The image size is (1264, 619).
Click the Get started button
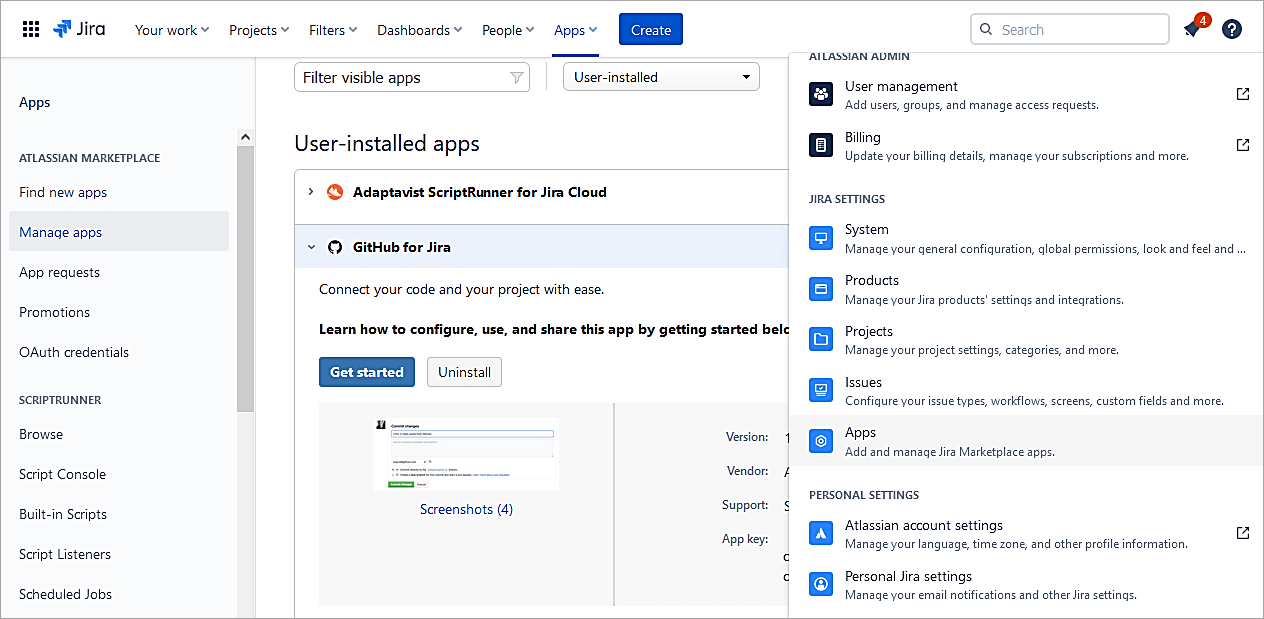coord(367,372)
